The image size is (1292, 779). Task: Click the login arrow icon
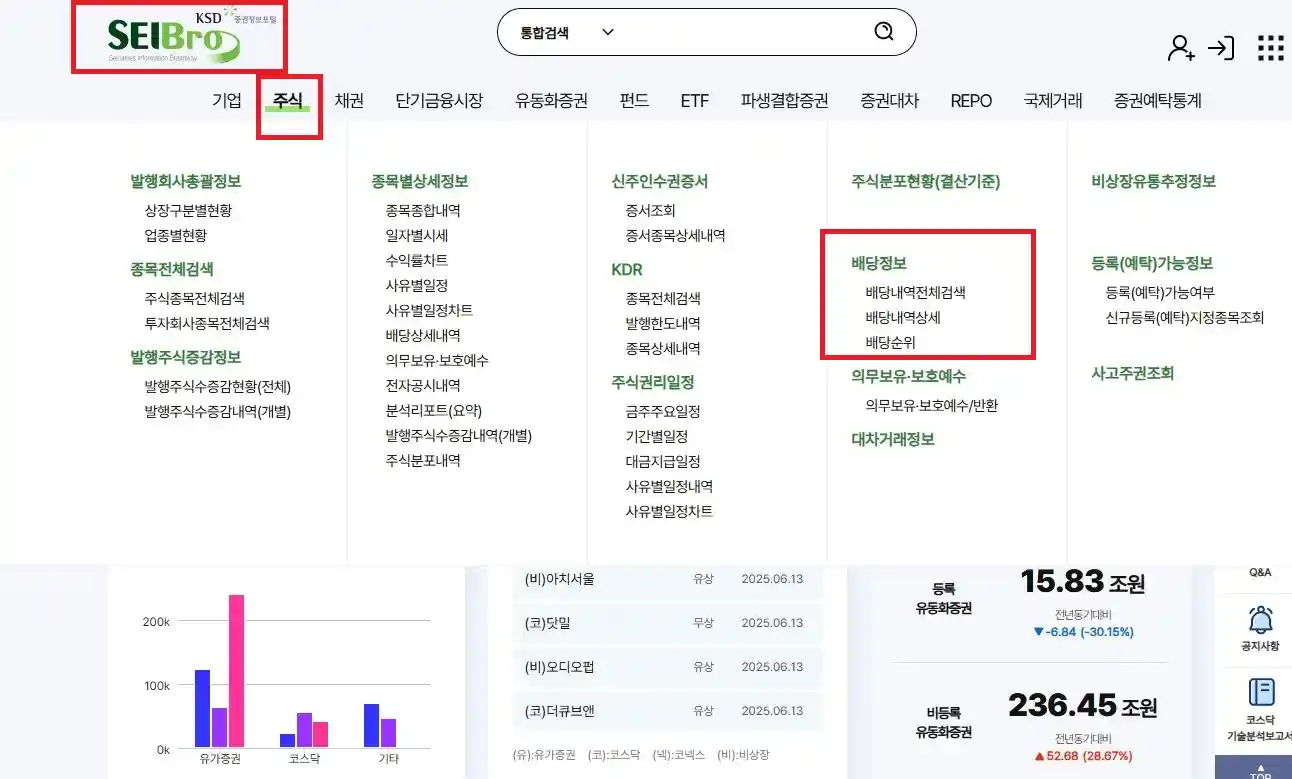pos(1221,47)
